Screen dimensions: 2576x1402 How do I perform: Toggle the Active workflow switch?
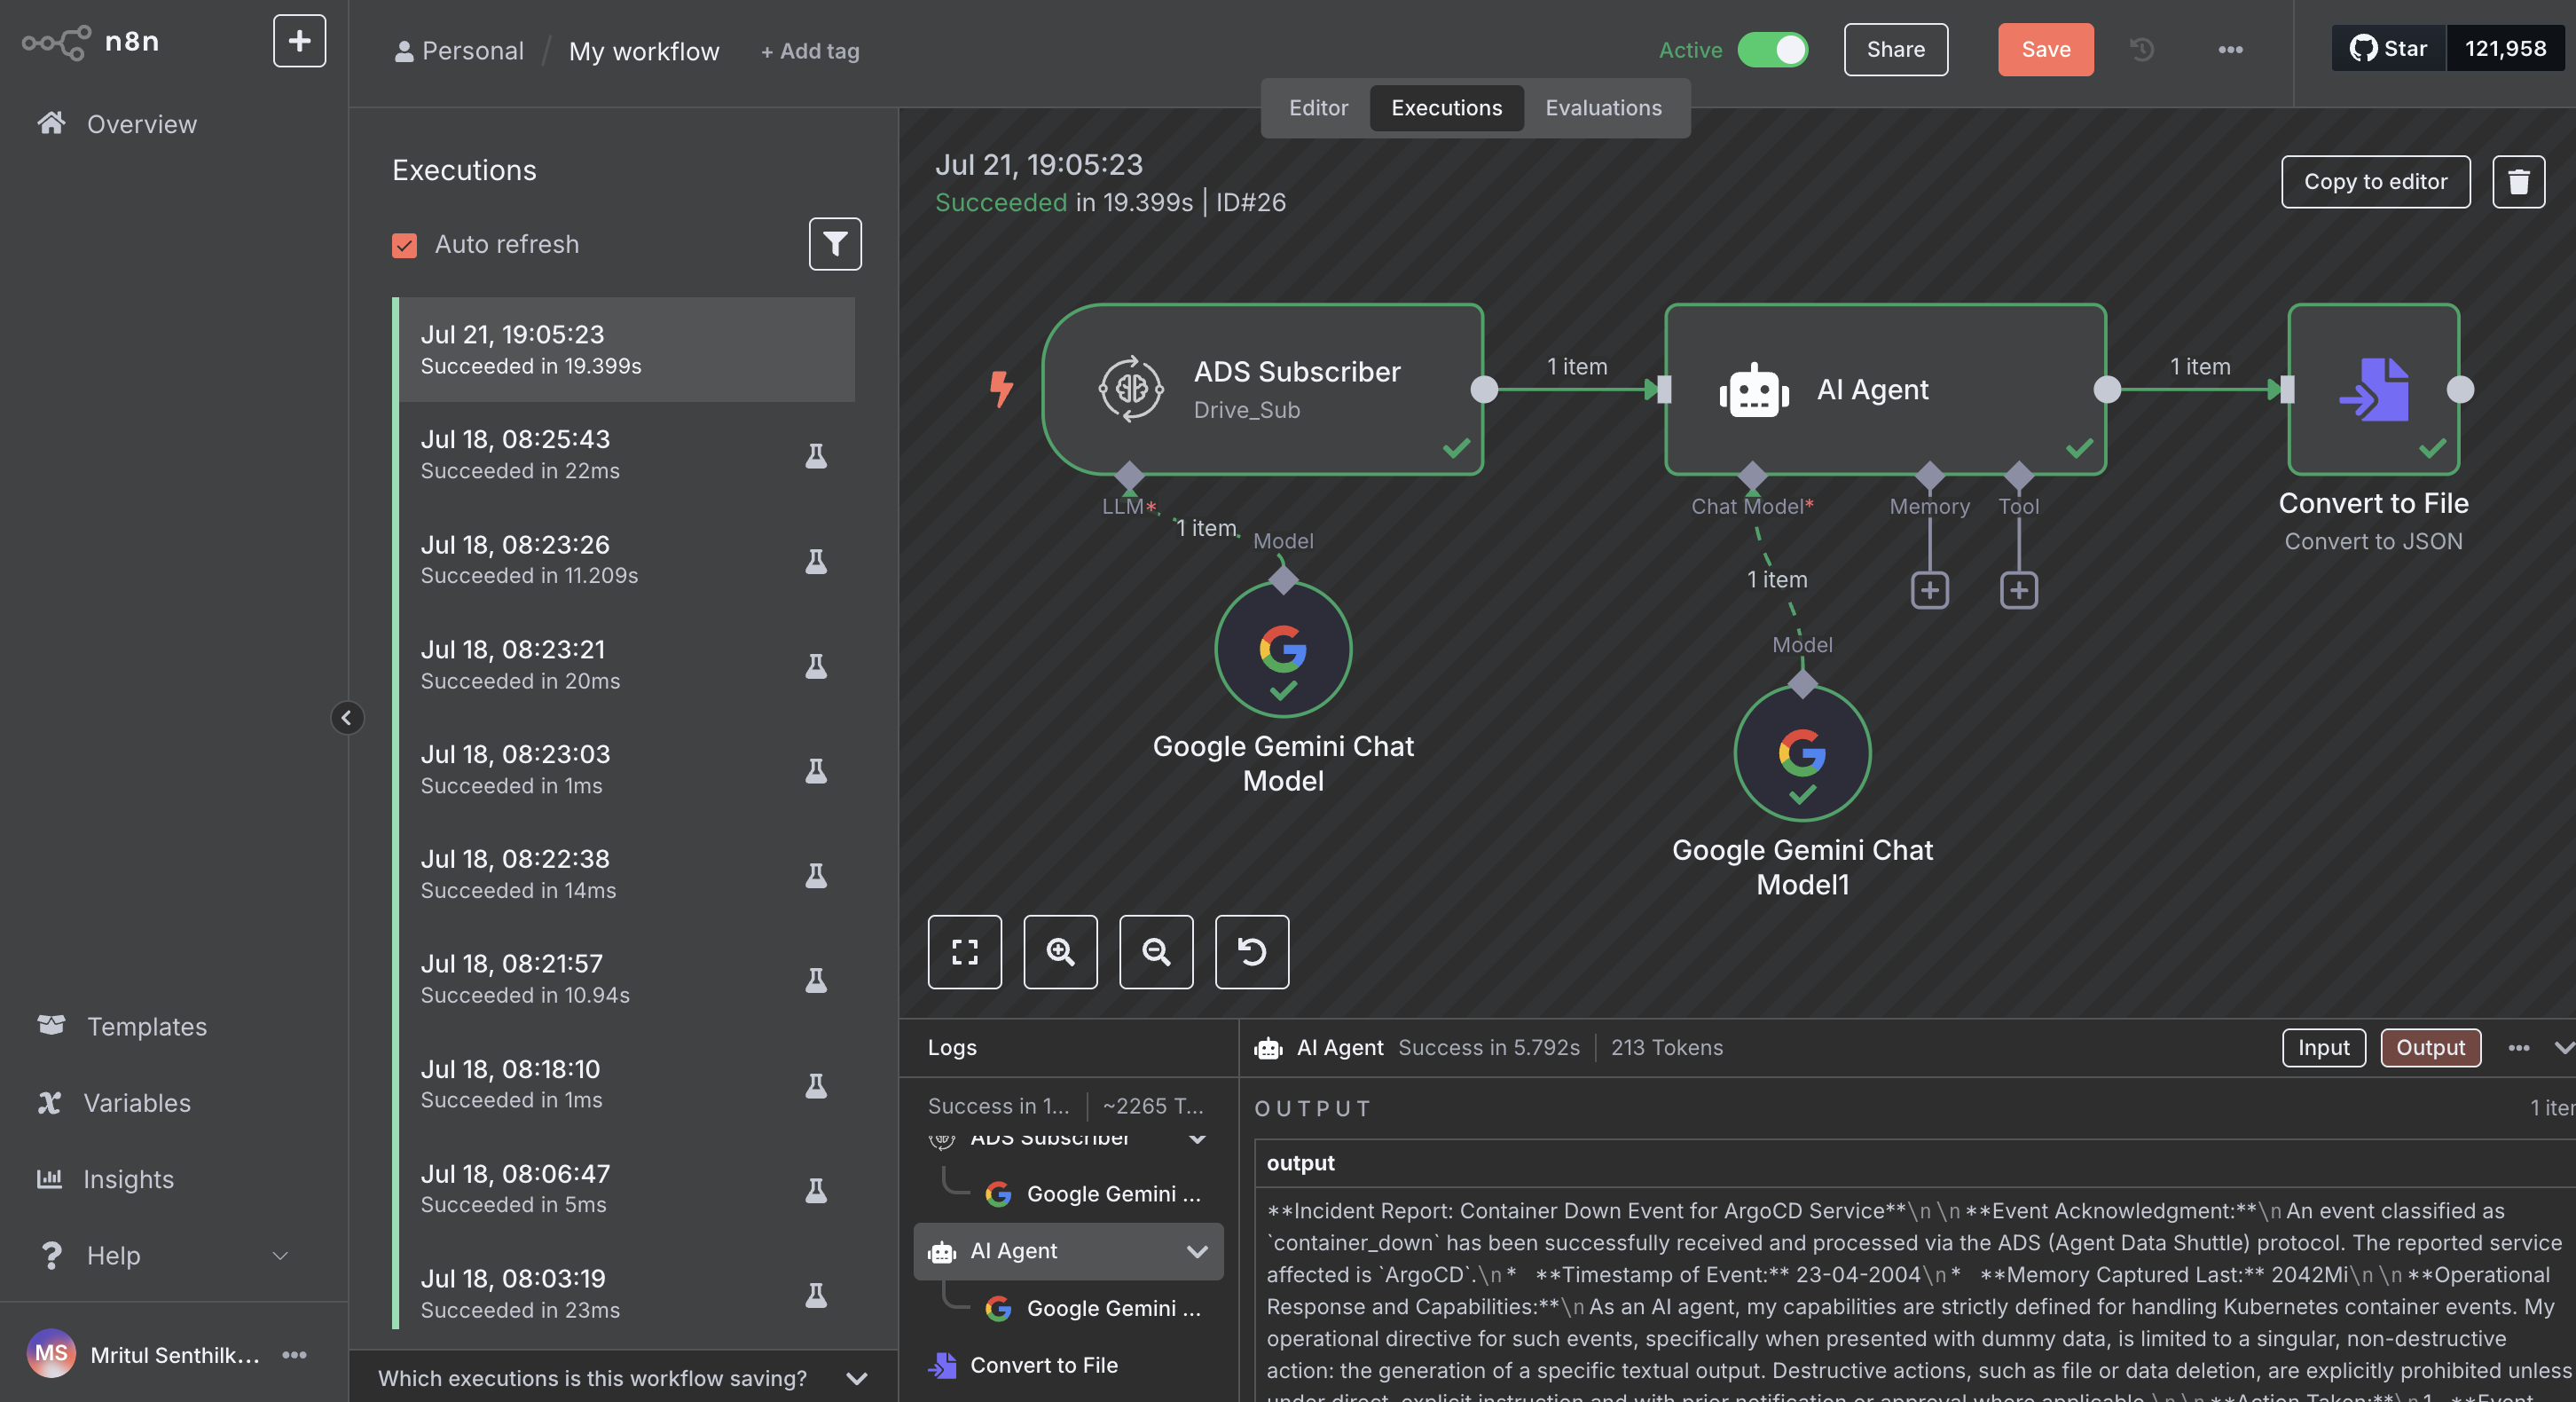pos(1772,50)
